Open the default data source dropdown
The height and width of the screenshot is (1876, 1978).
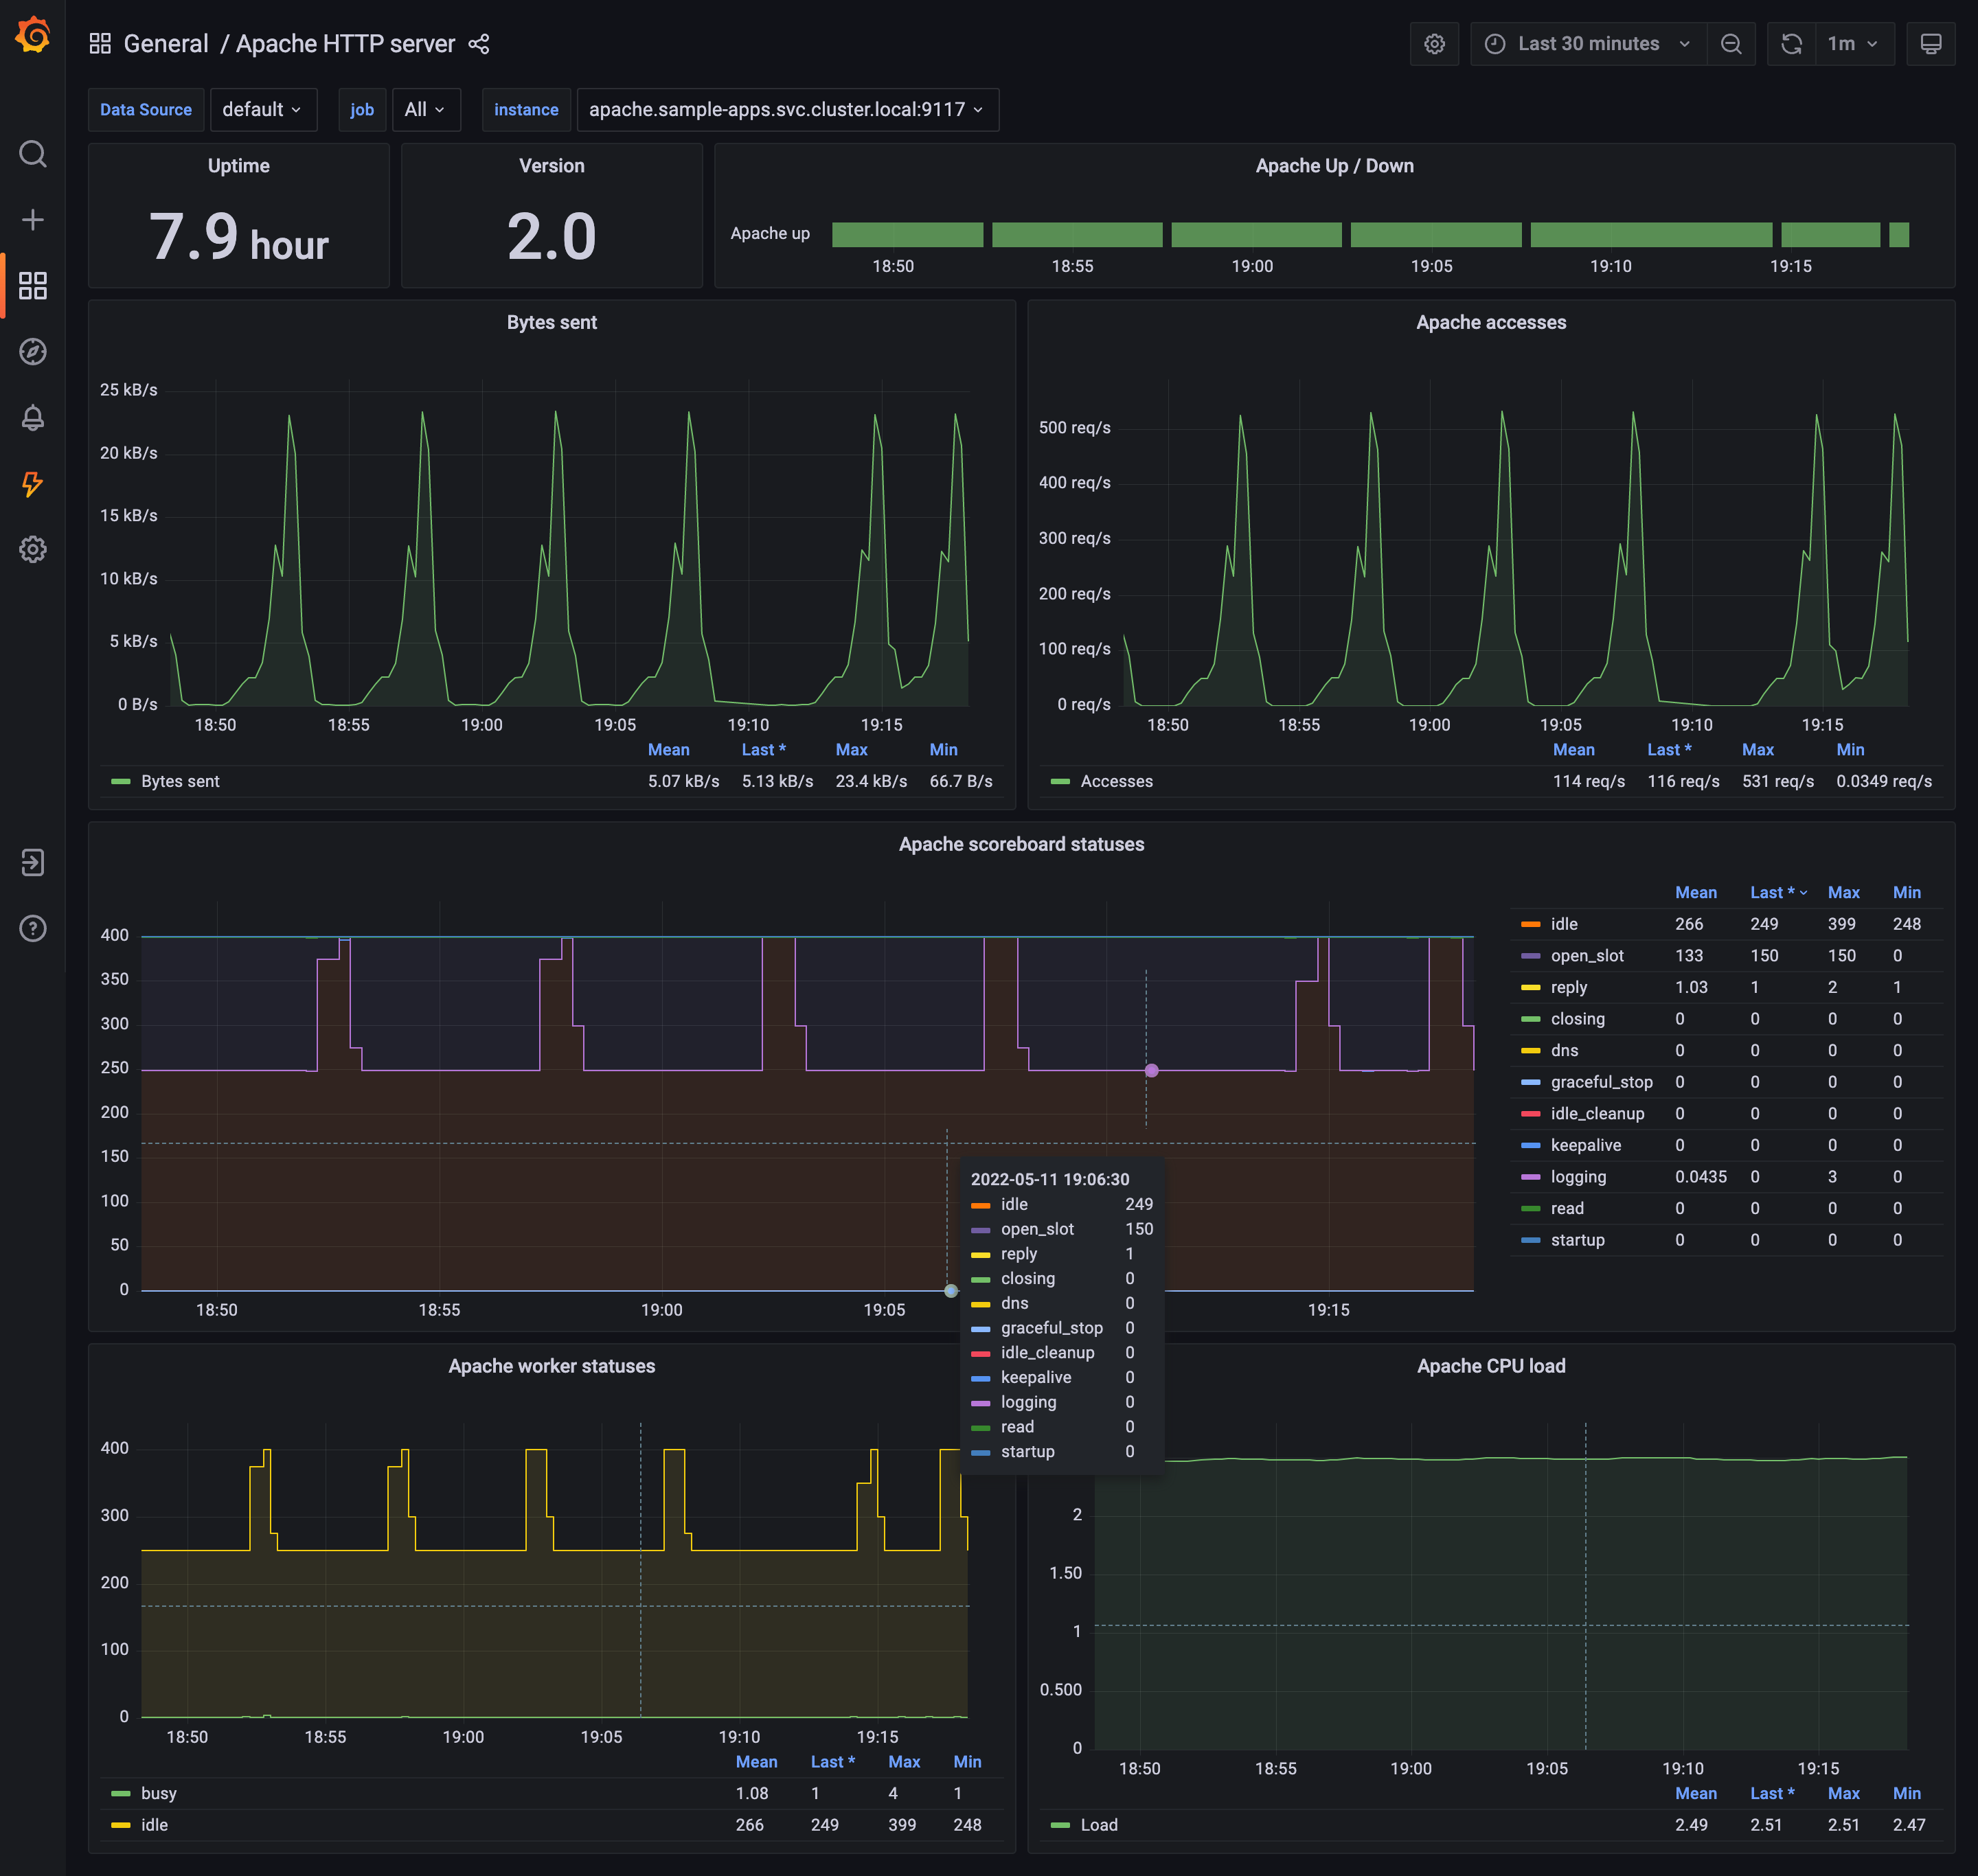click(x=262, y=110)
